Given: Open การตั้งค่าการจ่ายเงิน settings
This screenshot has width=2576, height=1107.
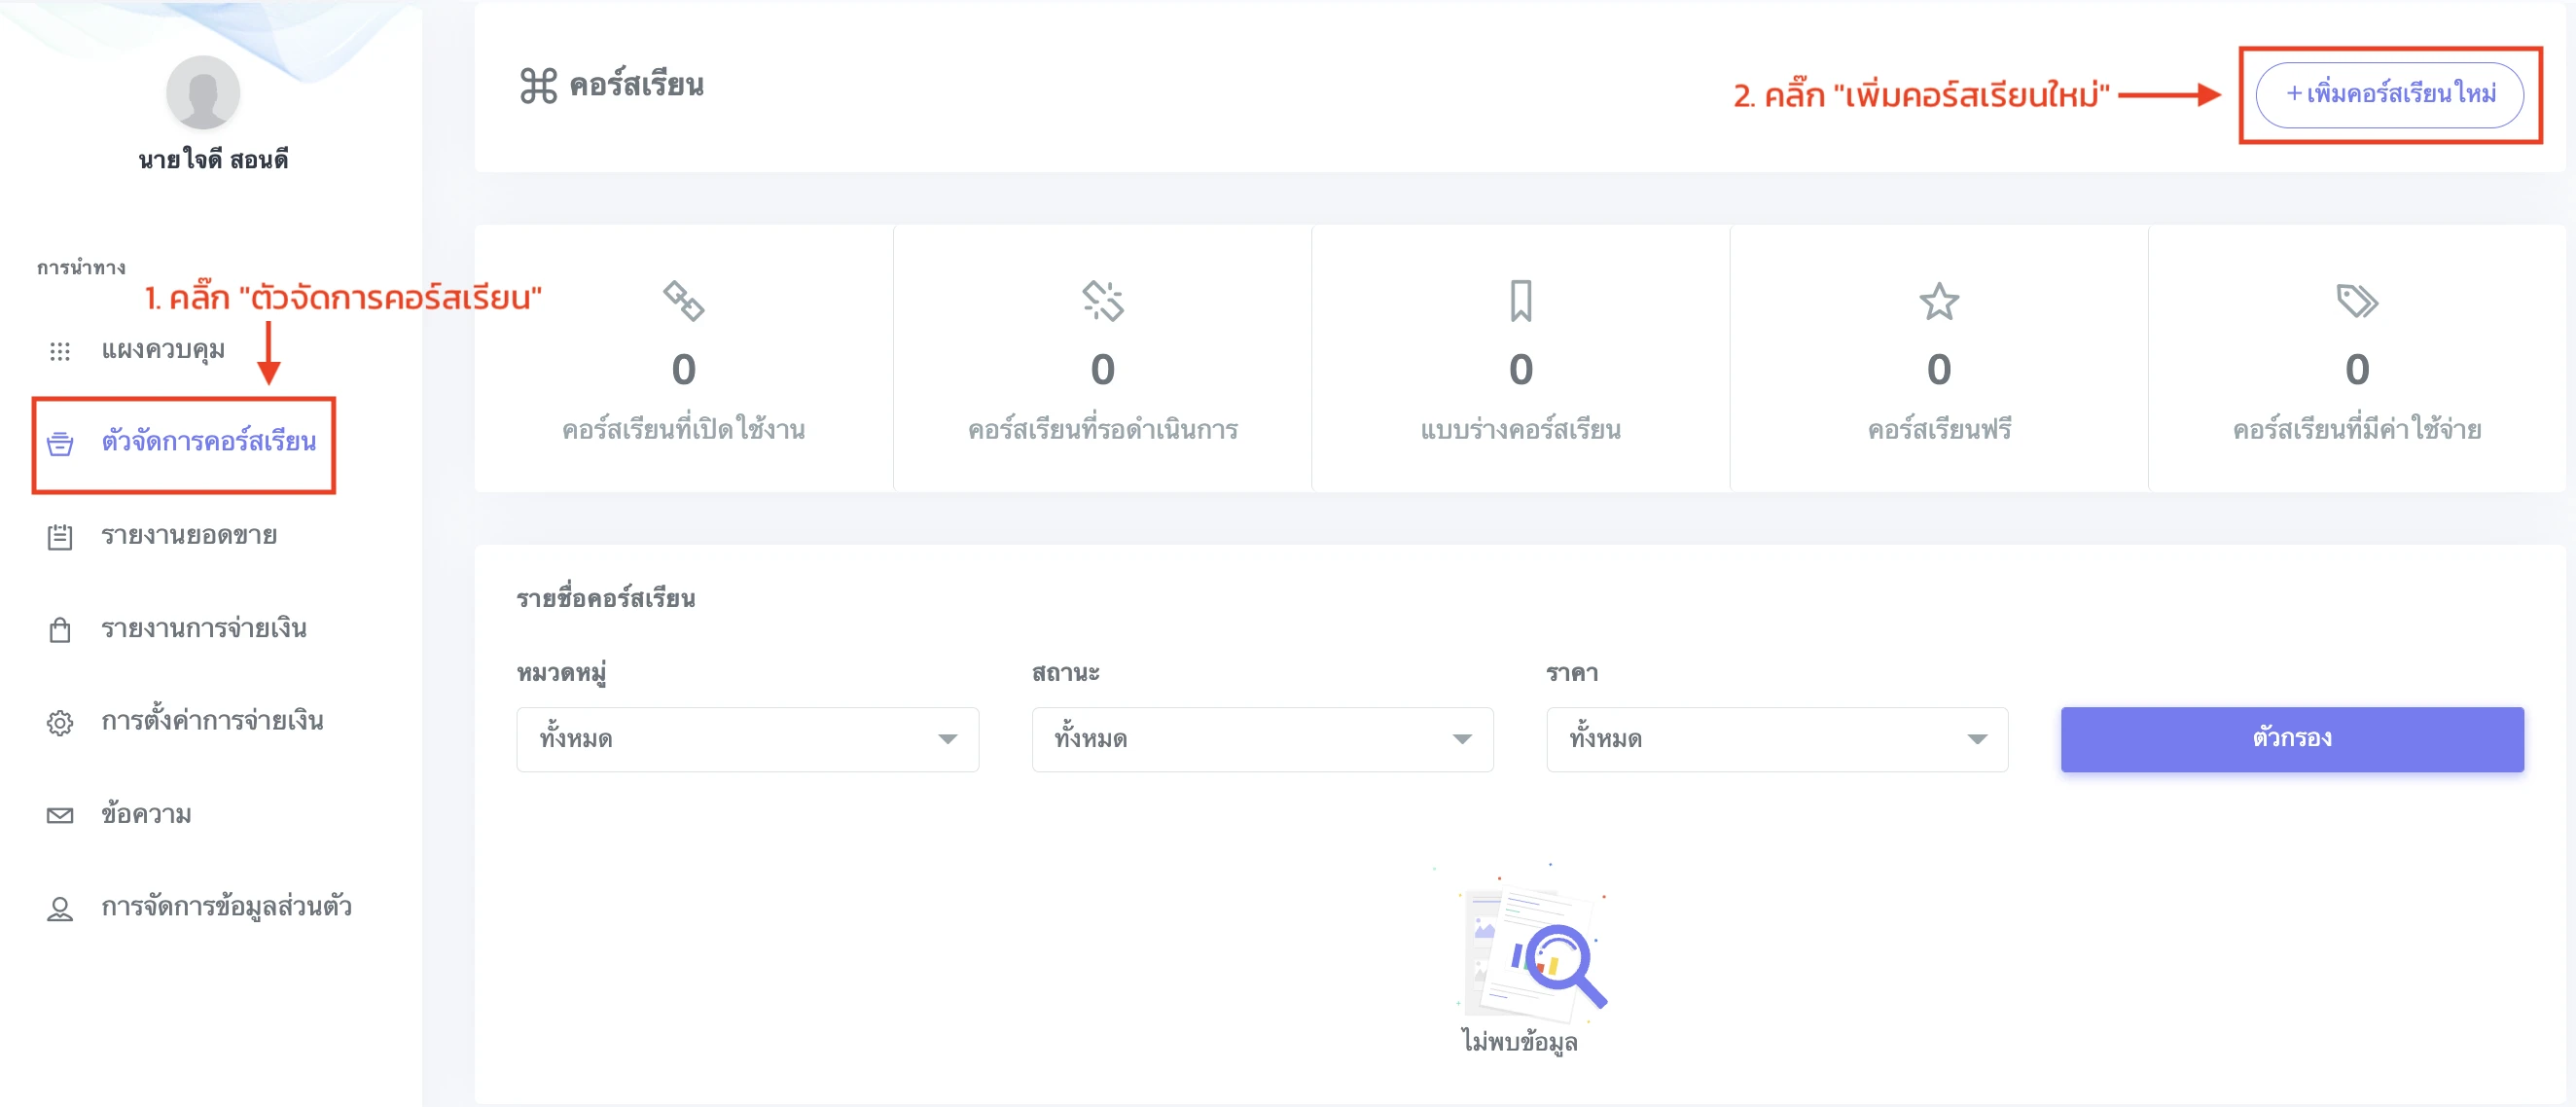Looking at the screenshot, I should click(212, 720).
